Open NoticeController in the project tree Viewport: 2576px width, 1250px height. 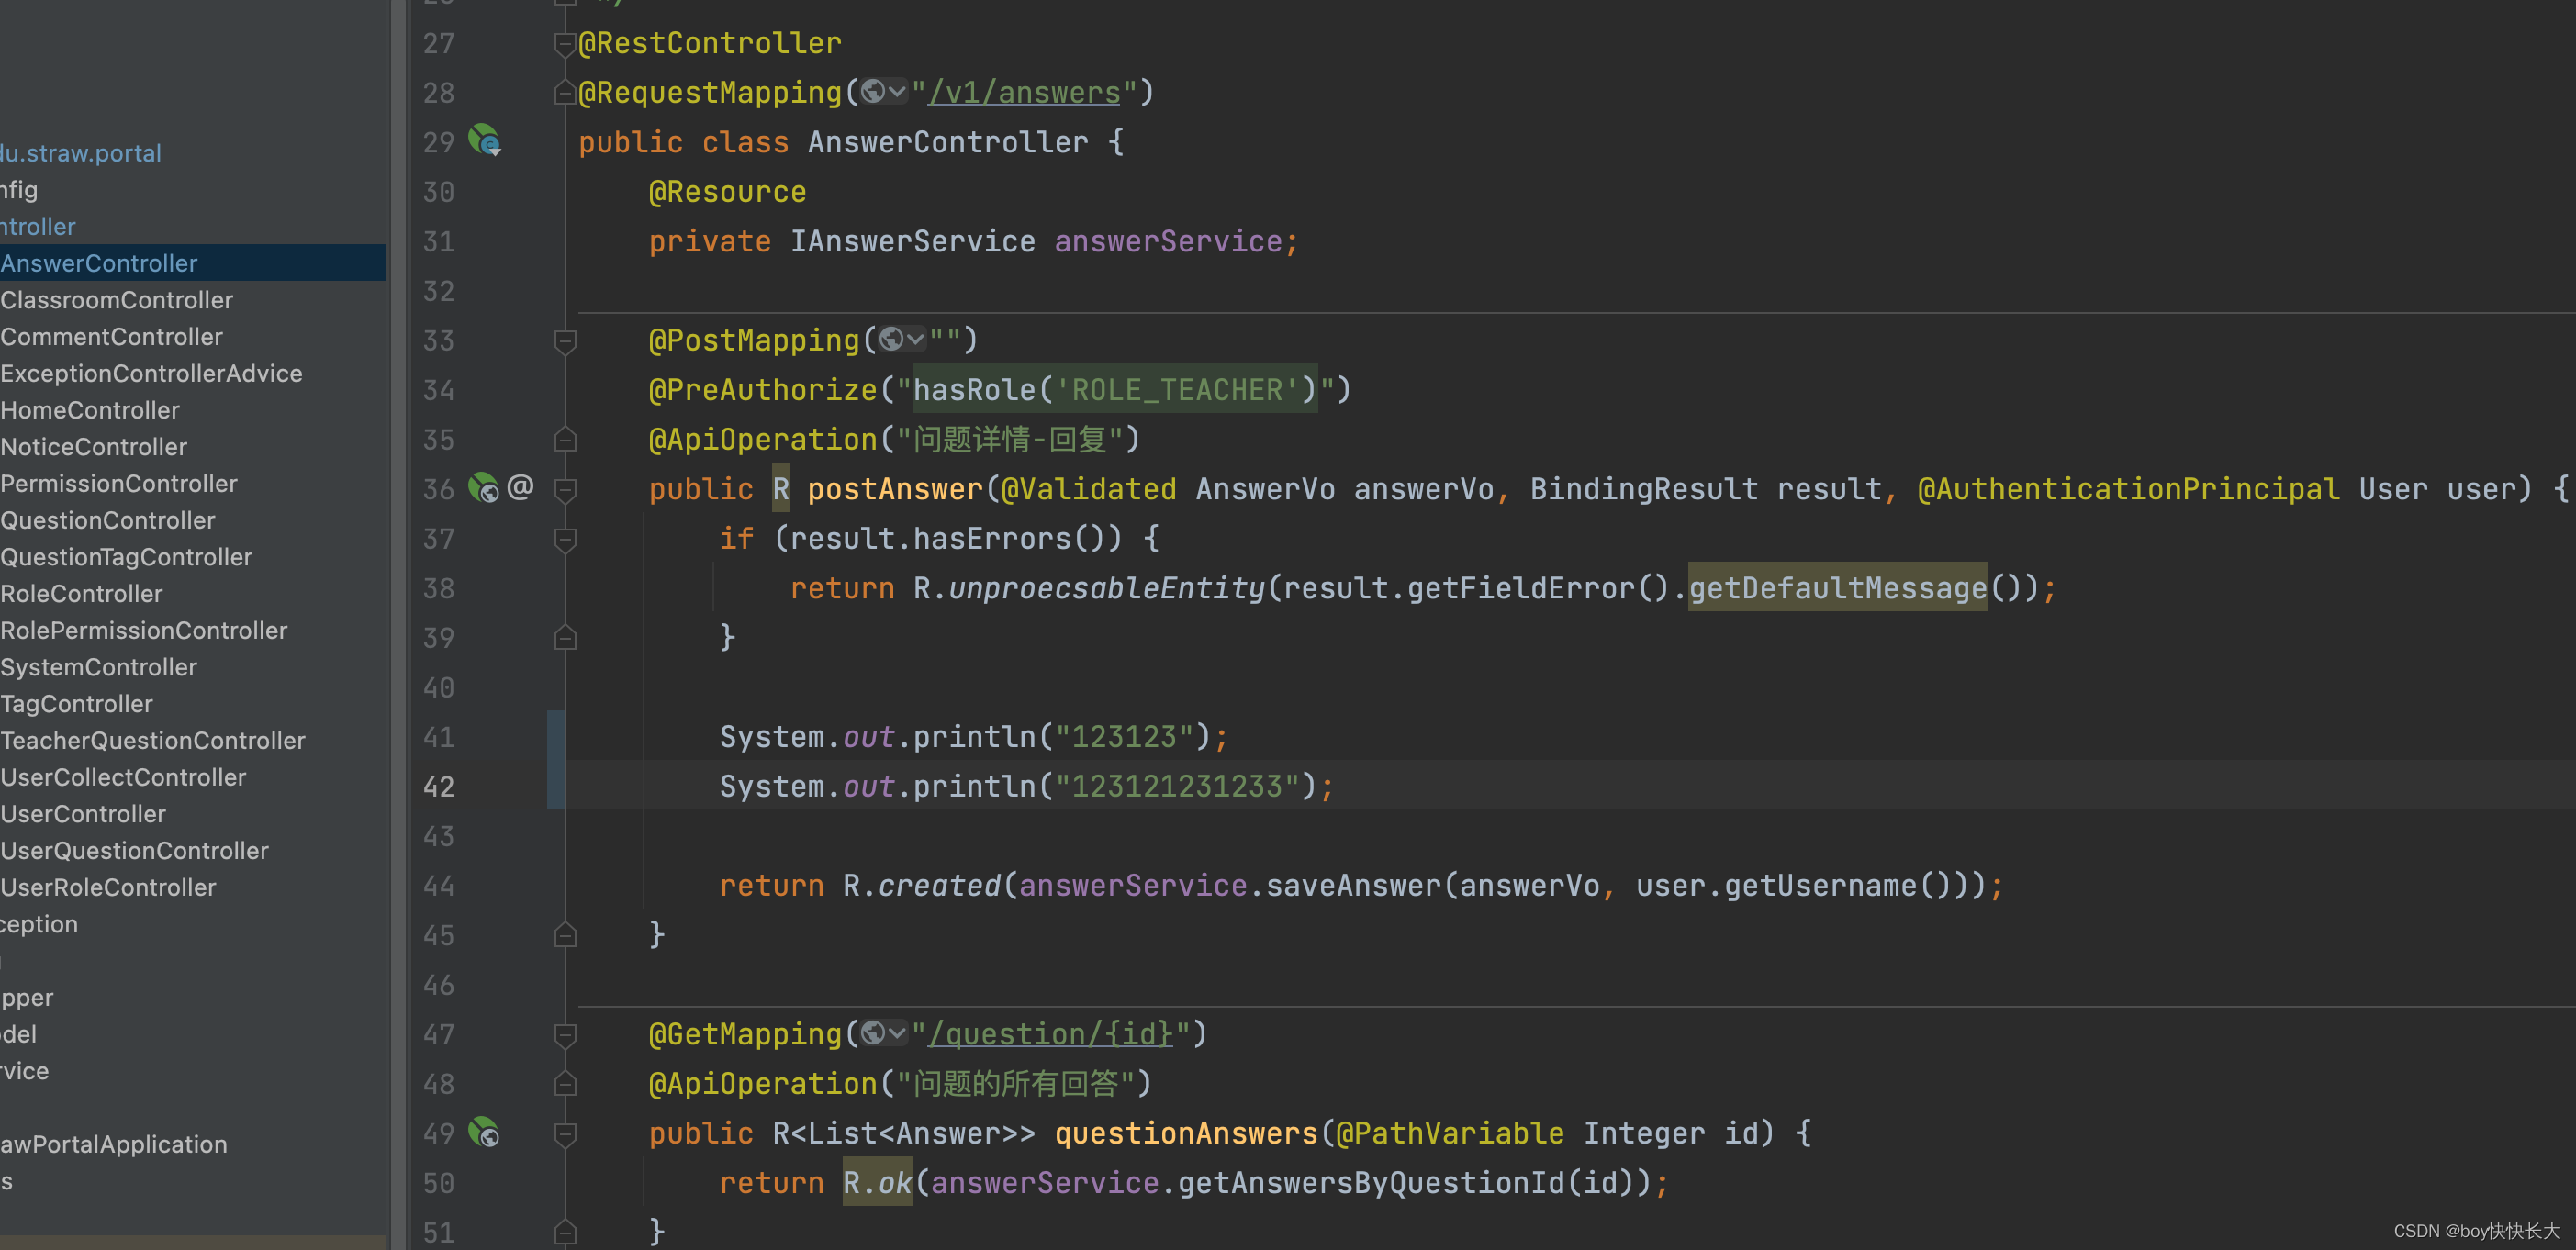[94, 447]
